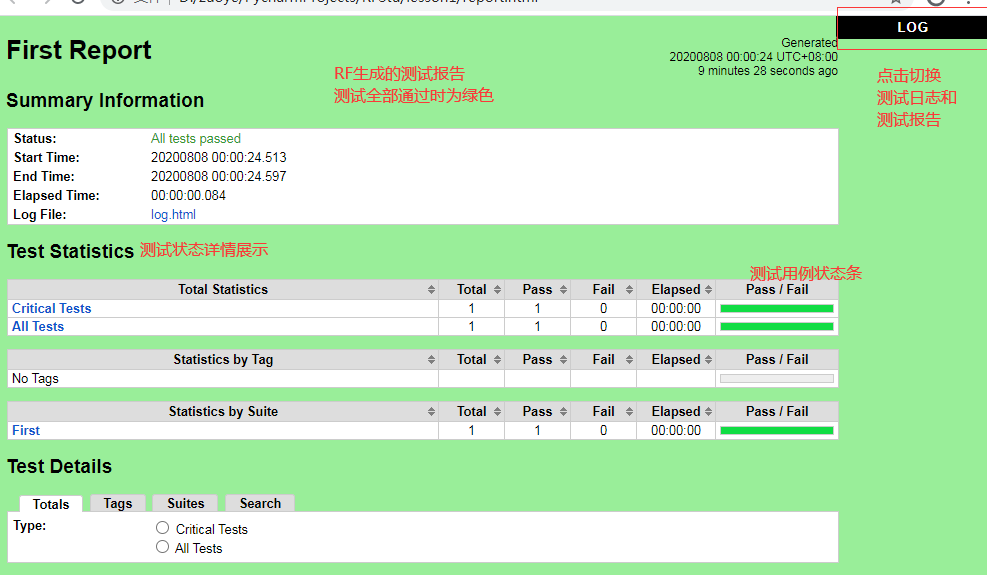Click the 'Summary Information' heading
987x575 pixels.
(105, 100)
